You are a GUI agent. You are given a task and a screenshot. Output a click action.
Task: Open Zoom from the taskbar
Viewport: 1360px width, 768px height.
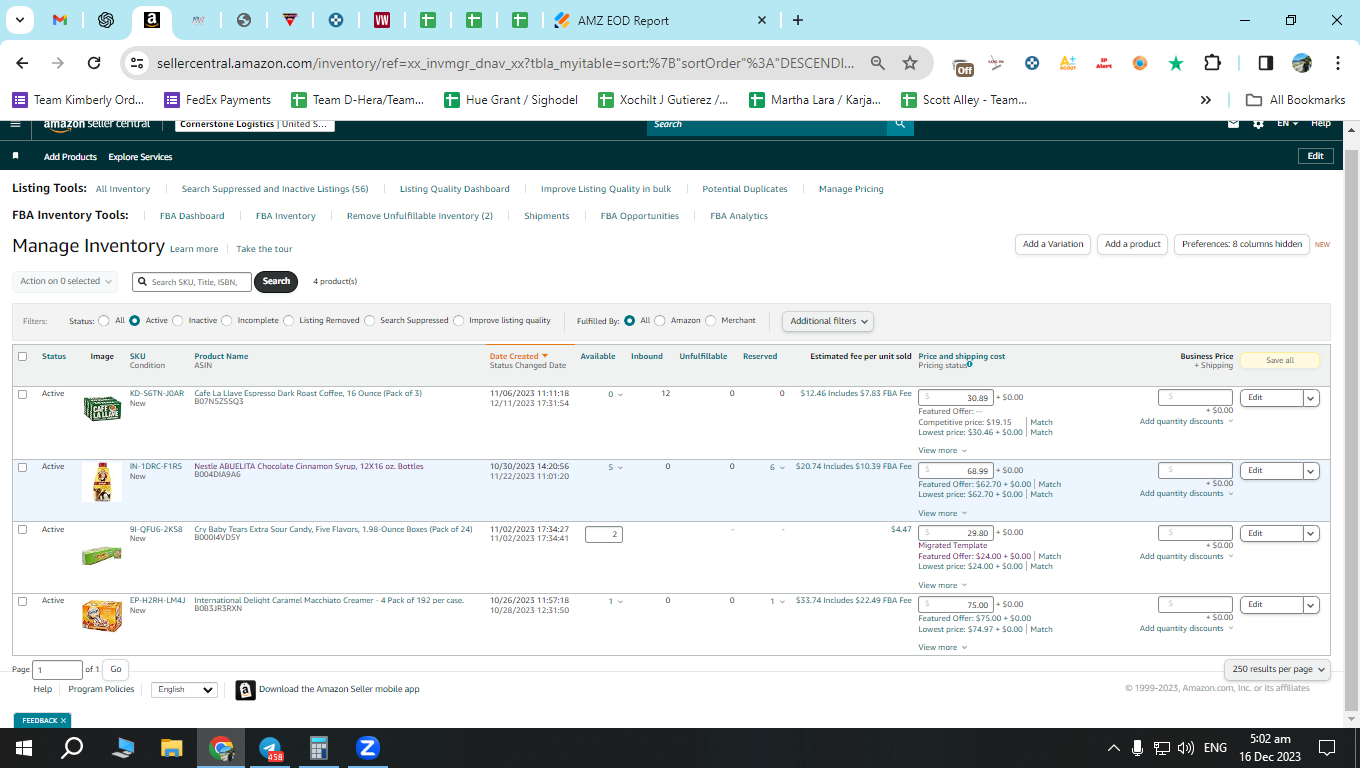point(367,747)
